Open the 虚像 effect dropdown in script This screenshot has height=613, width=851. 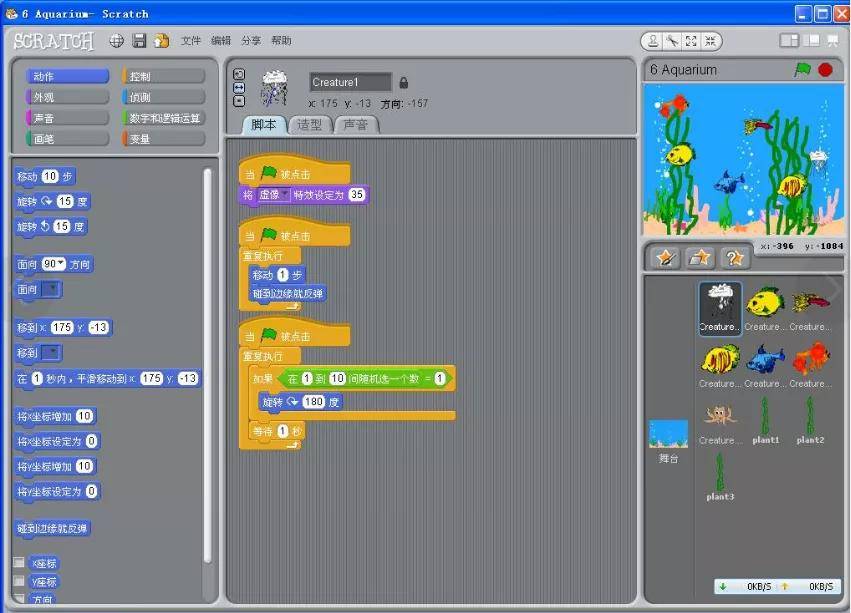tap(274, 195)
